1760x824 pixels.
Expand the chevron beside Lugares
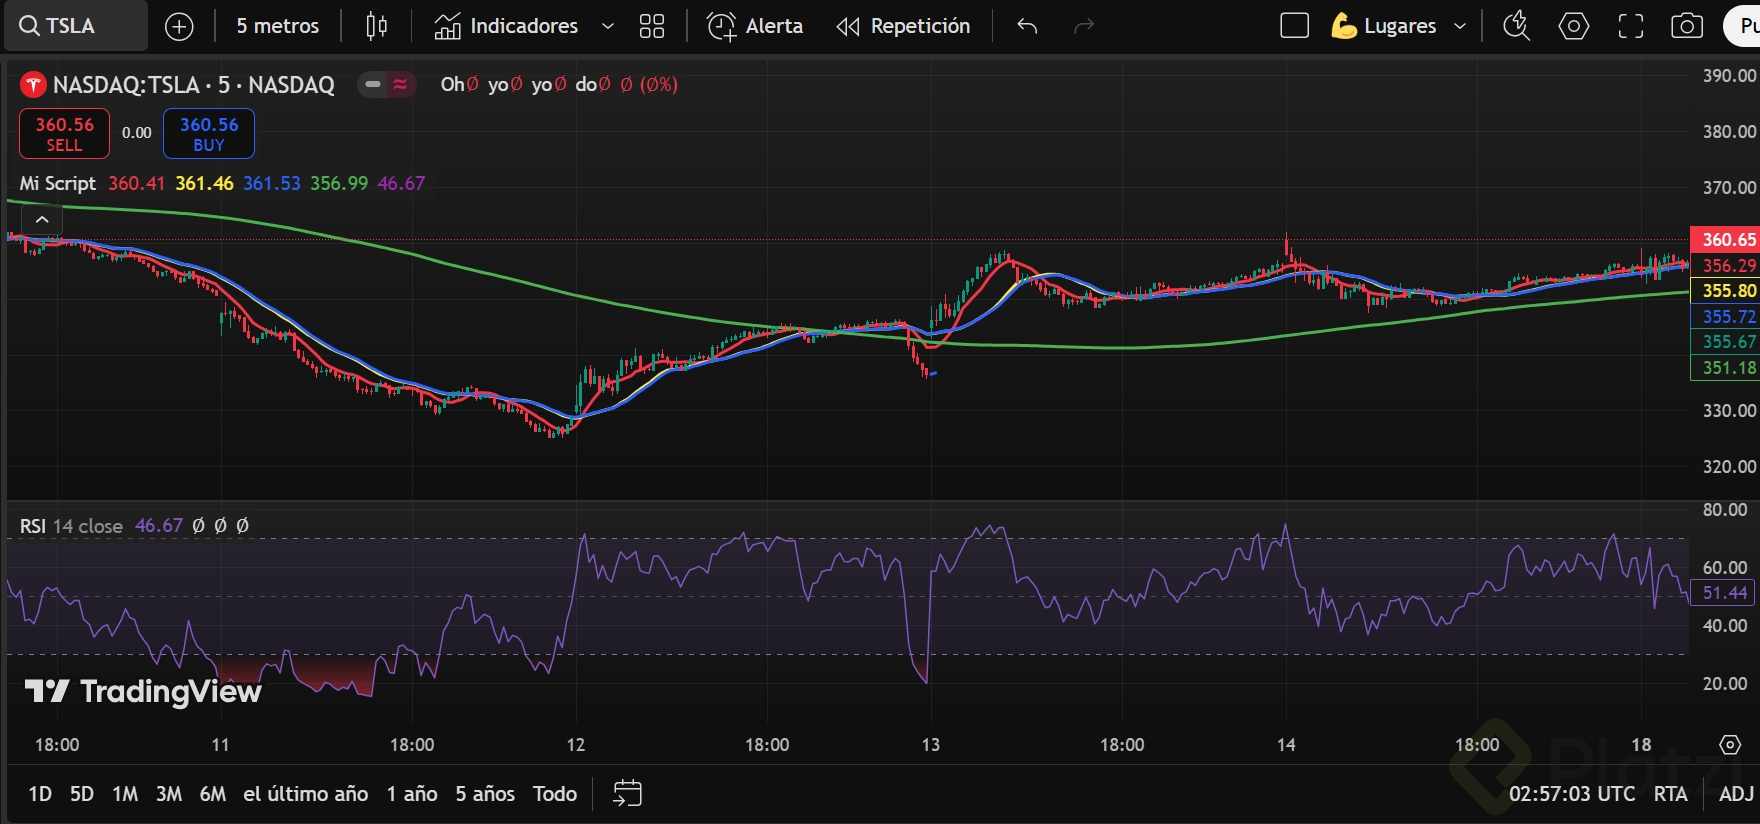click(x=1460, y=26)
